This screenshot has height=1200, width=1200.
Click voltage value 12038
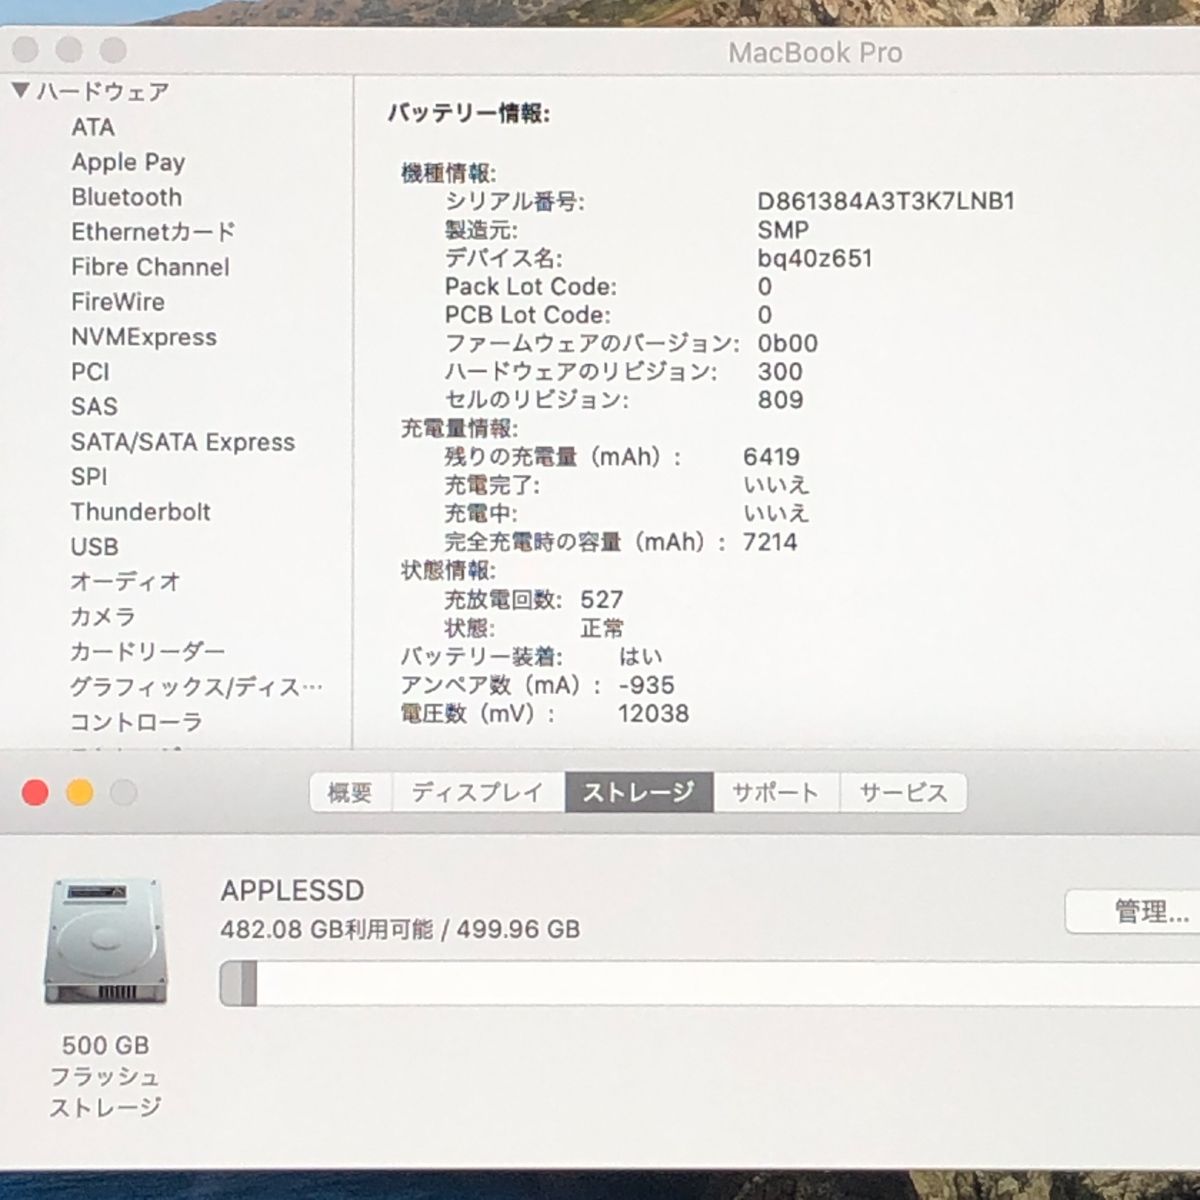654,714
